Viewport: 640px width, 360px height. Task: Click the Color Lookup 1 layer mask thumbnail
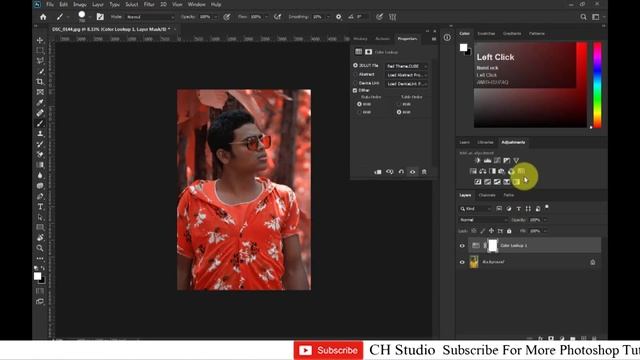493,245
